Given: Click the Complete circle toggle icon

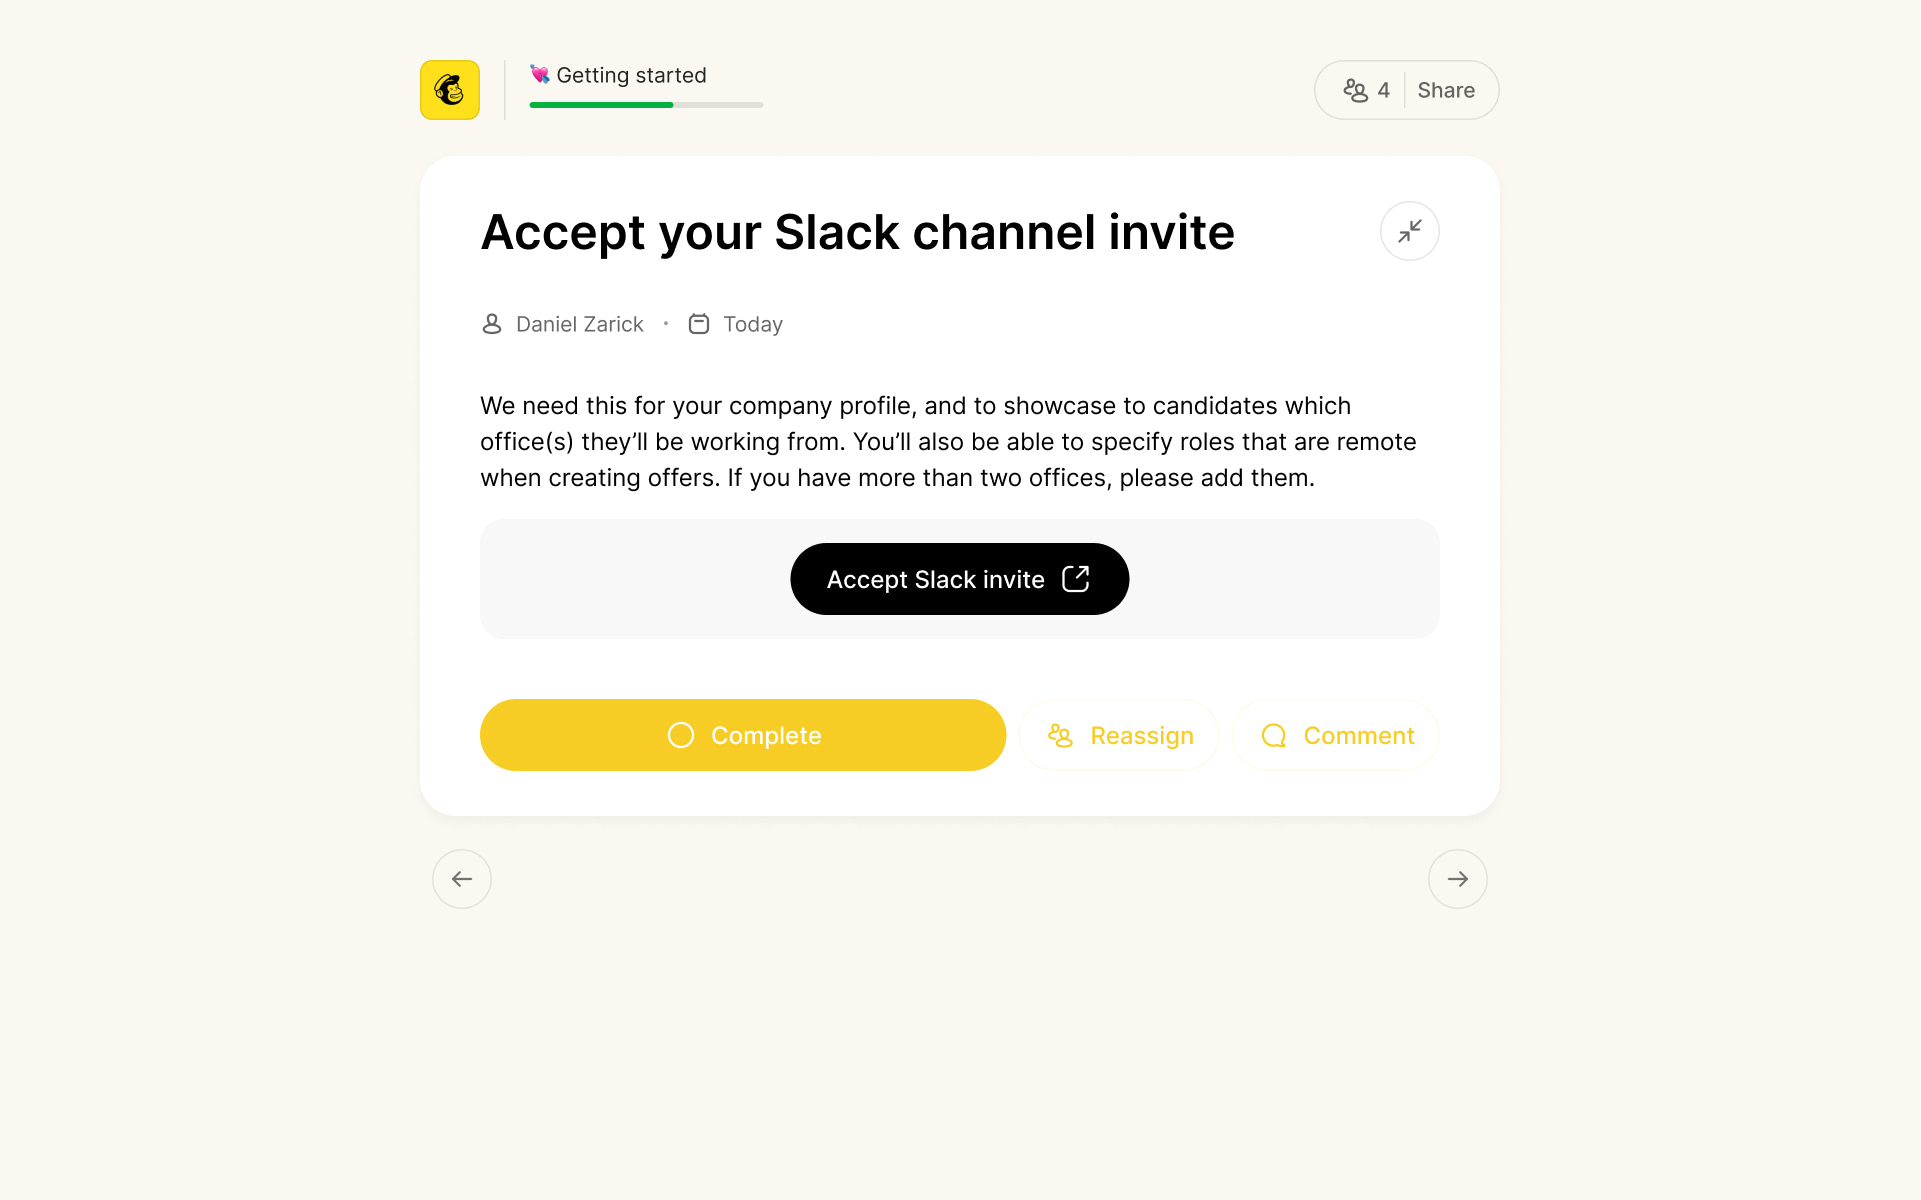Looking at the screenshot, I should [679, 734].
